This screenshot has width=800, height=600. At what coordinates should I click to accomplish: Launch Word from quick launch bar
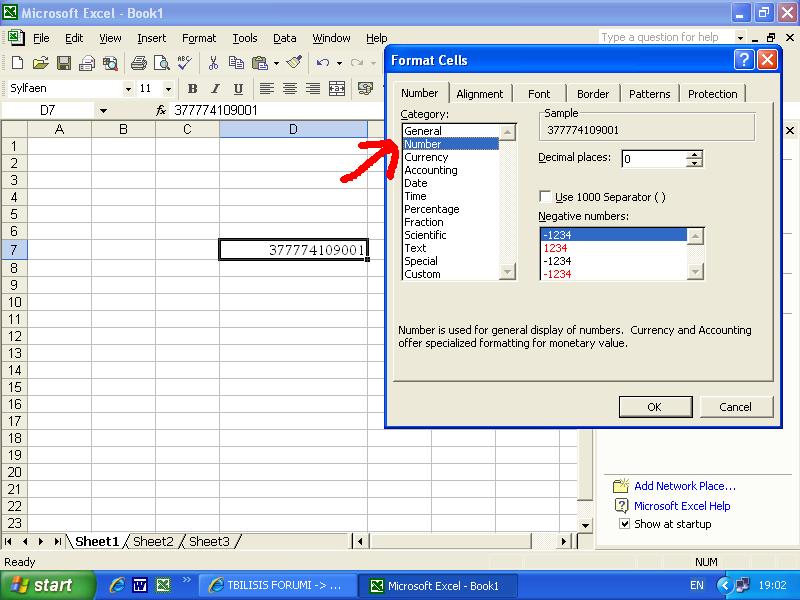pos(140,585)
